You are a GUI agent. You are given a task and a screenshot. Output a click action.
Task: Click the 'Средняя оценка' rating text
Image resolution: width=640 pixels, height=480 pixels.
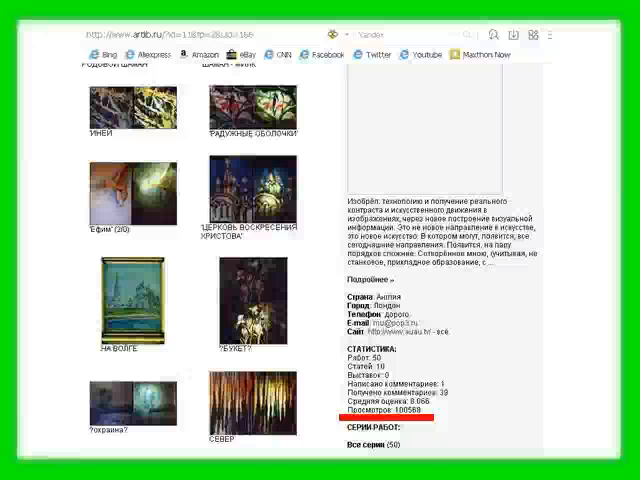pyautogui.click(x=388, y=401)
